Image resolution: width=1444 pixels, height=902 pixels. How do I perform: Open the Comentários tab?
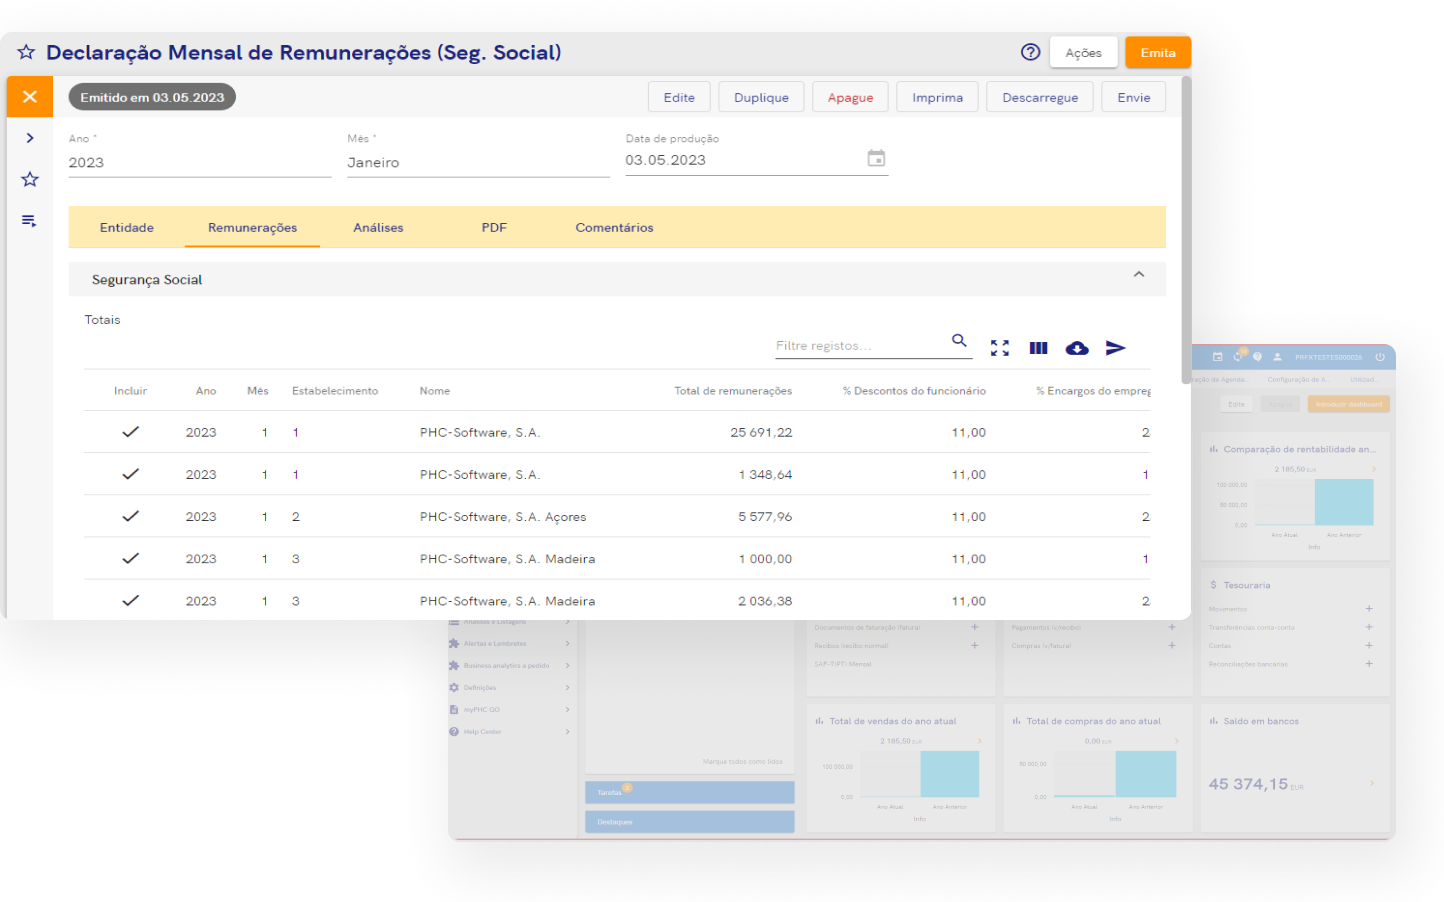point(614,228)
